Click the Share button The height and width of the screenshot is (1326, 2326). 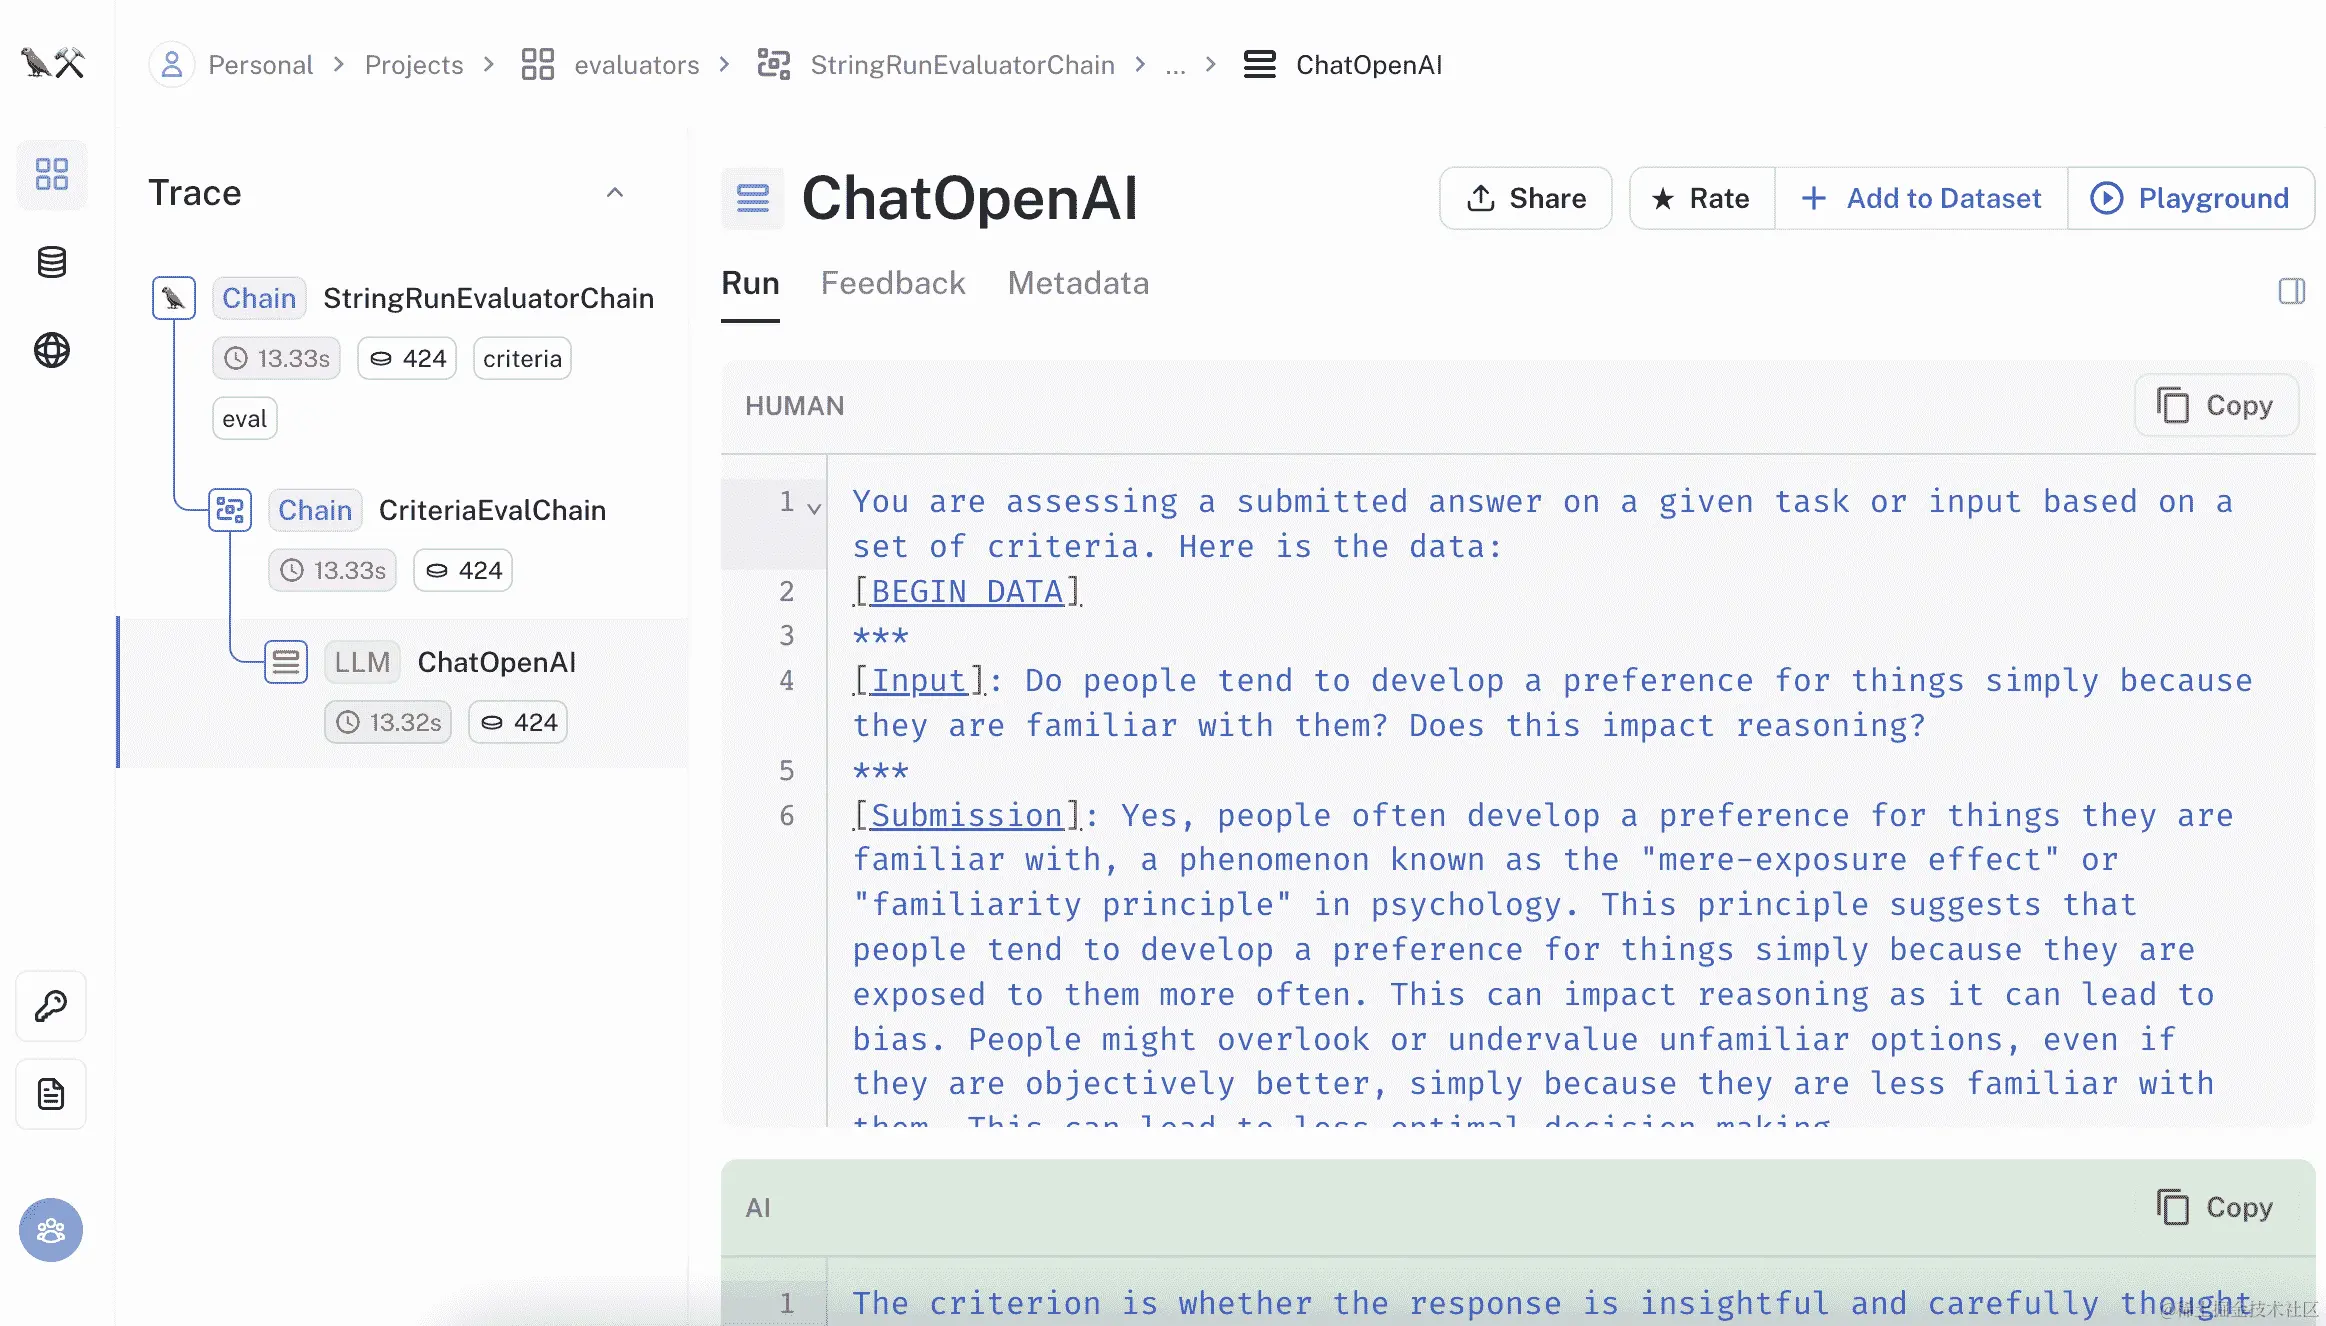1526,198
